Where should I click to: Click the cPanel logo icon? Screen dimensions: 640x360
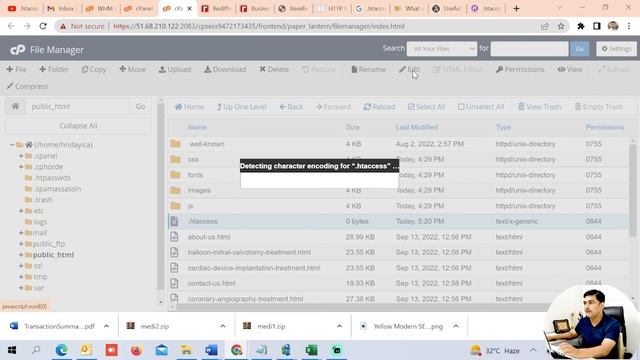18,50
